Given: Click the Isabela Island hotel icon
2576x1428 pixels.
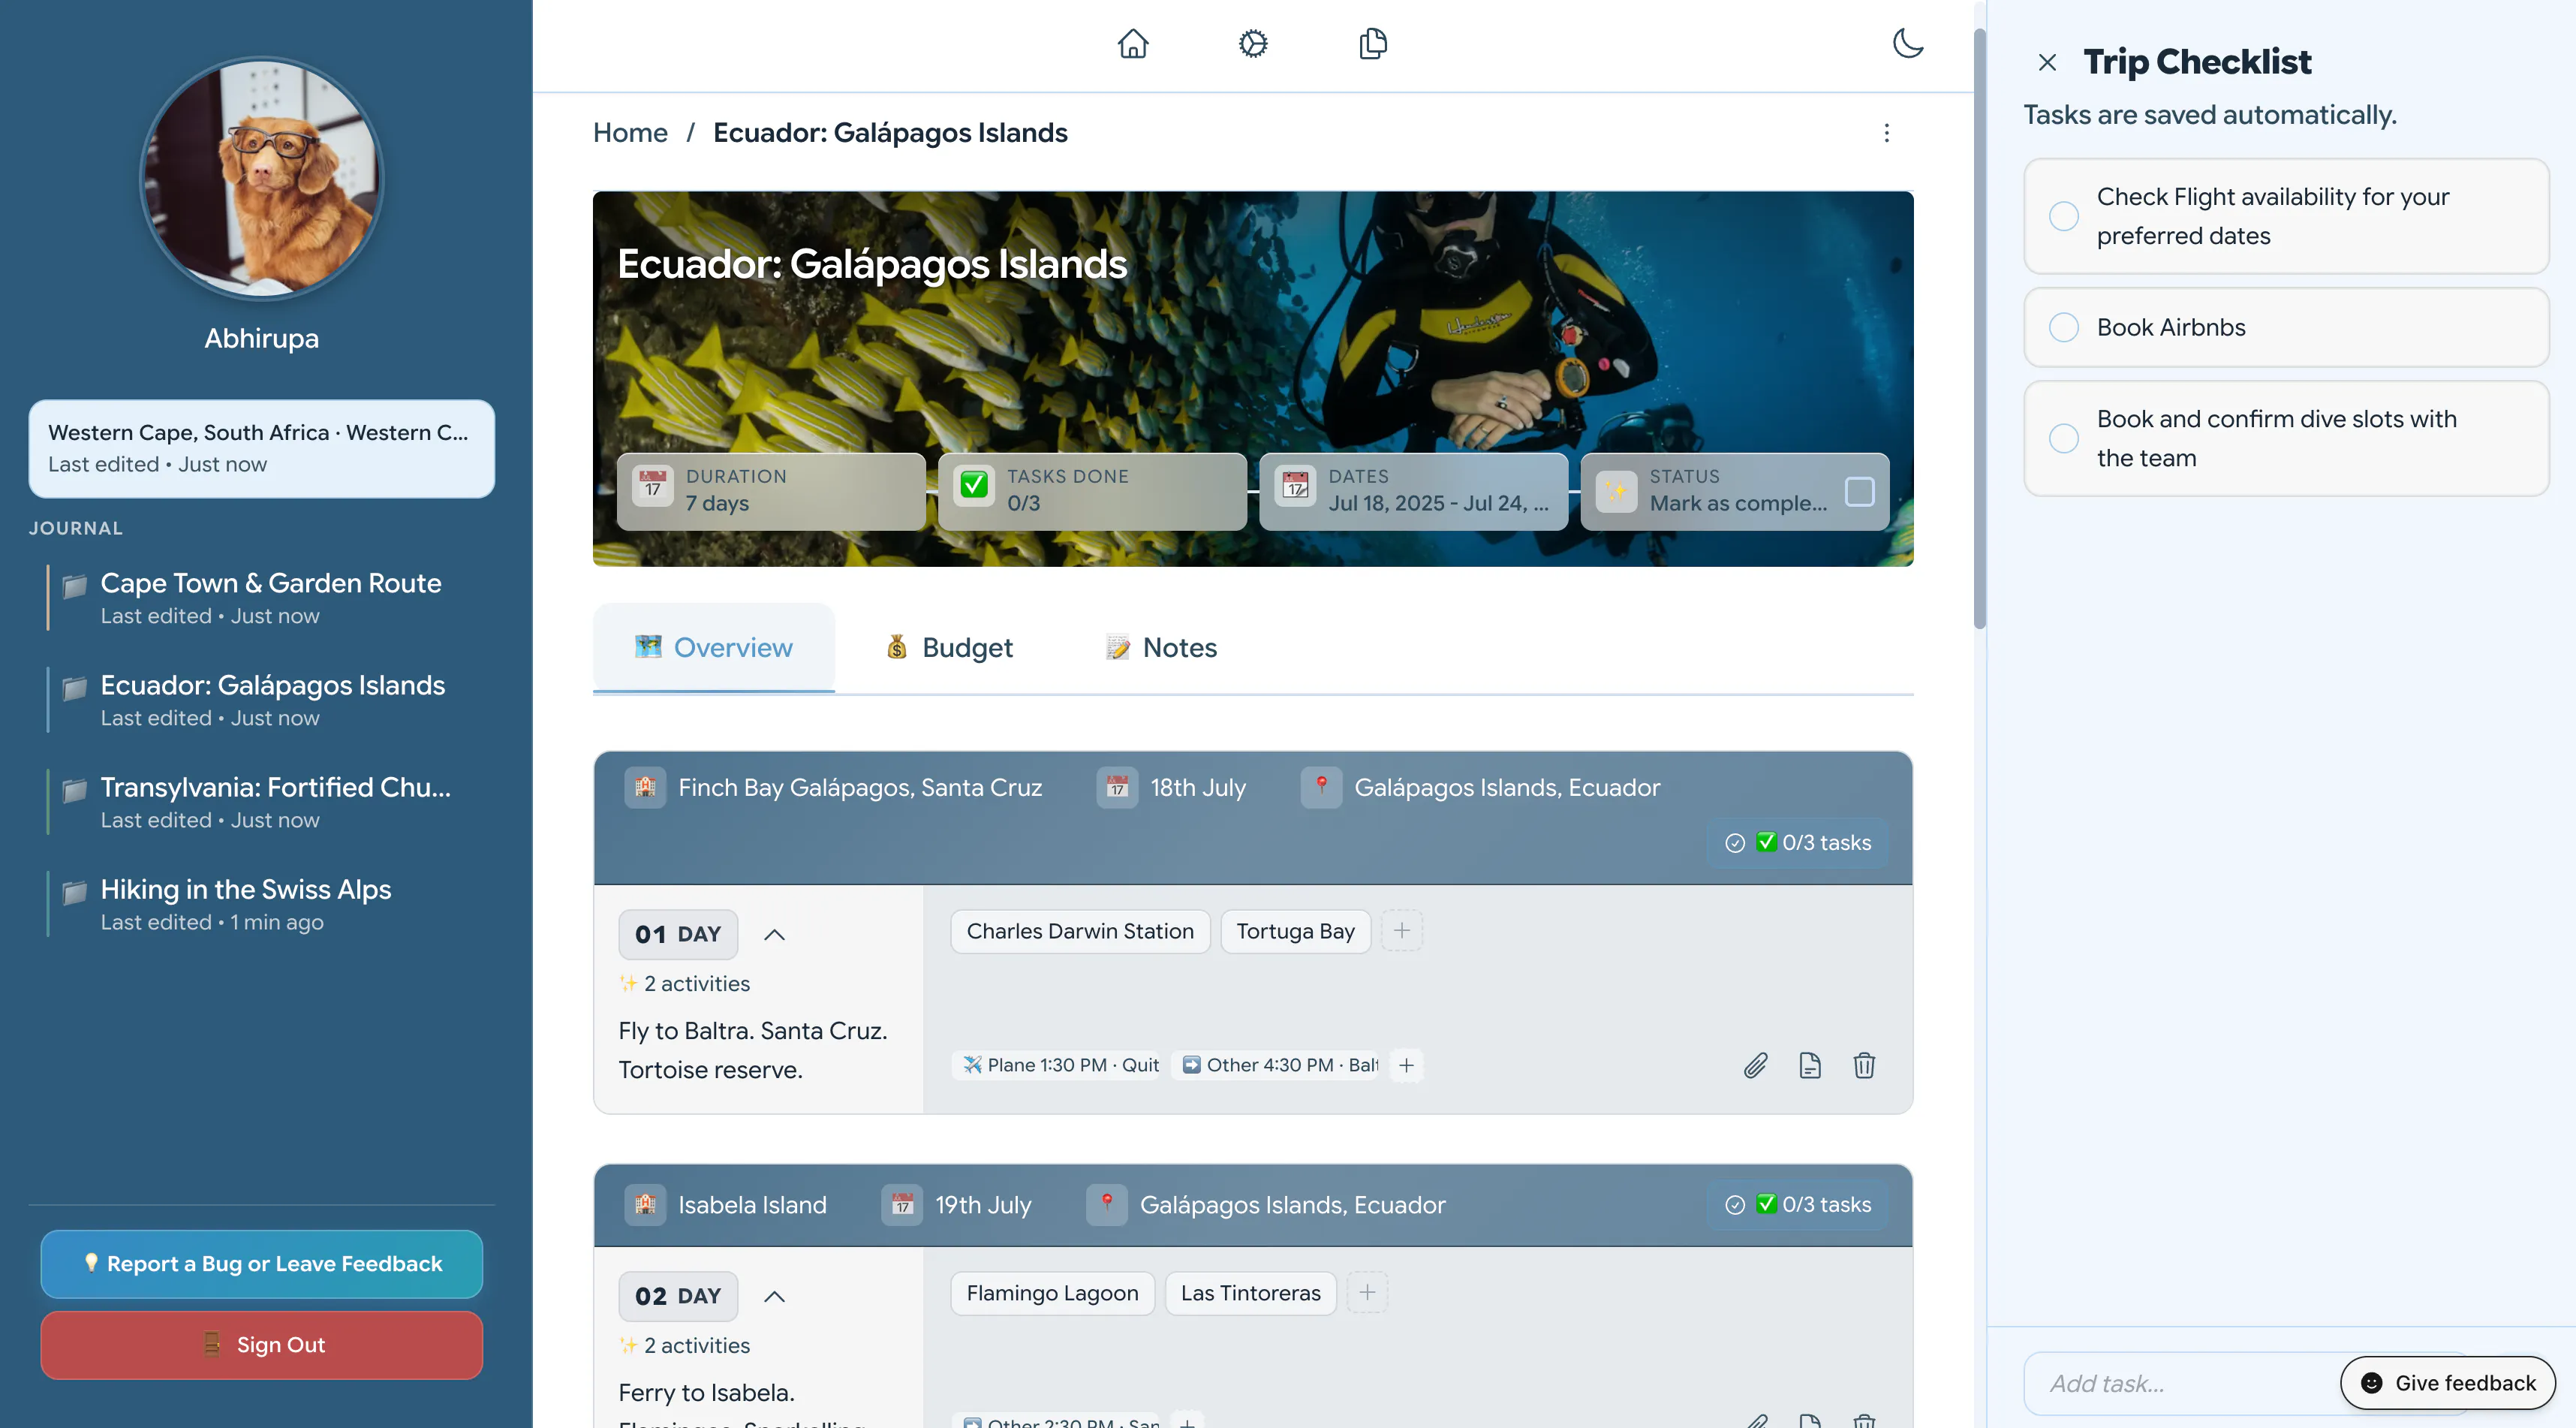Looking at the screenshot, I should pos(645,1205).
